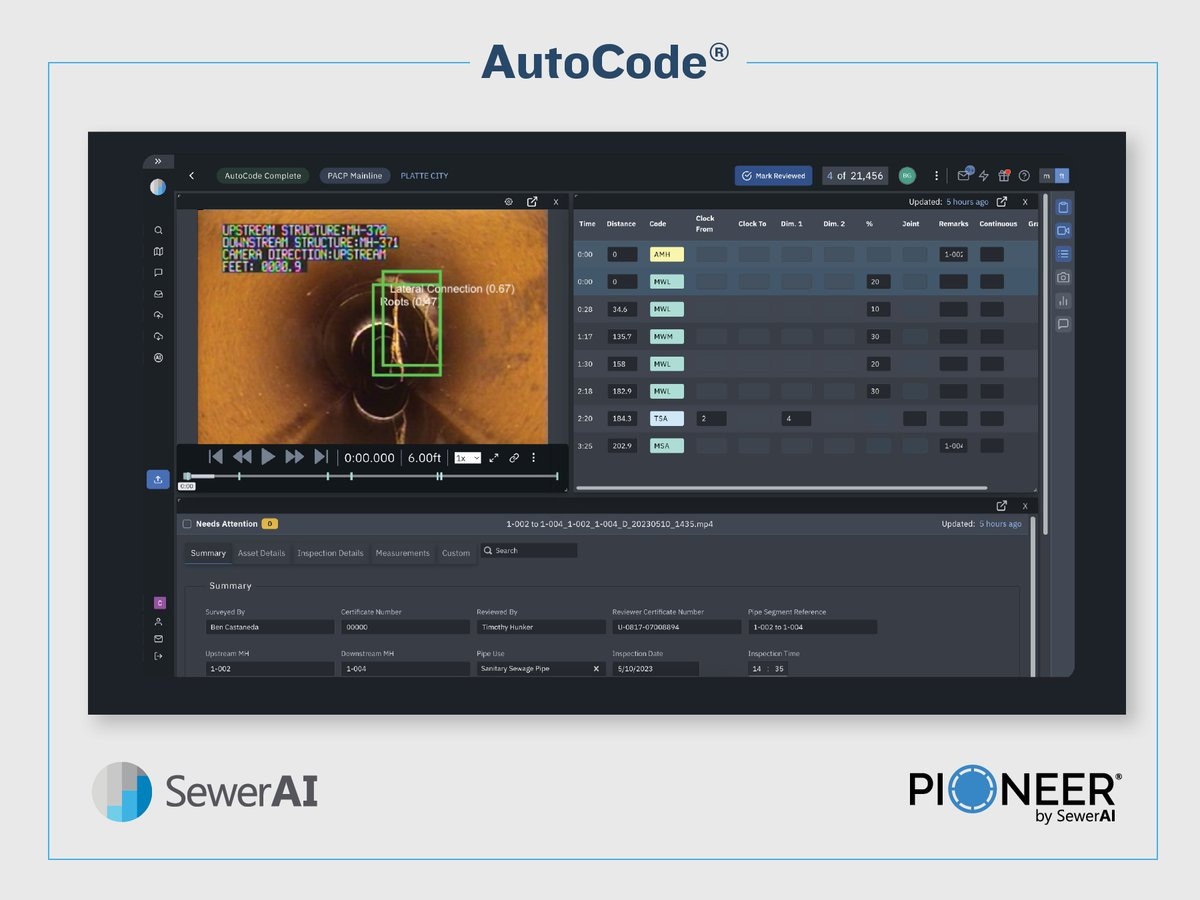Toggle the video camera panel in right rail
Image resolution: width=1200 pixels, height=900 pixels.
pos(1063,231)
